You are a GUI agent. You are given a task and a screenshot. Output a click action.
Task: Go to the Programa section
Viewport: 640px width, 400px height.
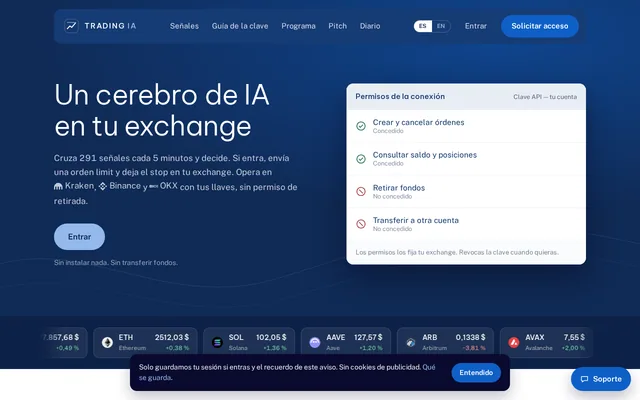(x=298, y=26)
